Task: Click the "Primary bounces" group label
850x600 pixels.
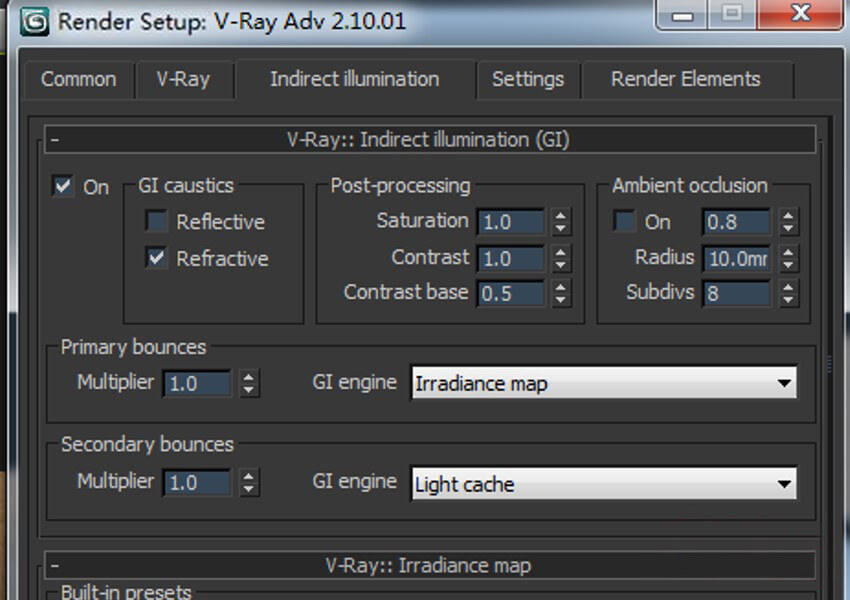Action: click(x=133, y=347)
